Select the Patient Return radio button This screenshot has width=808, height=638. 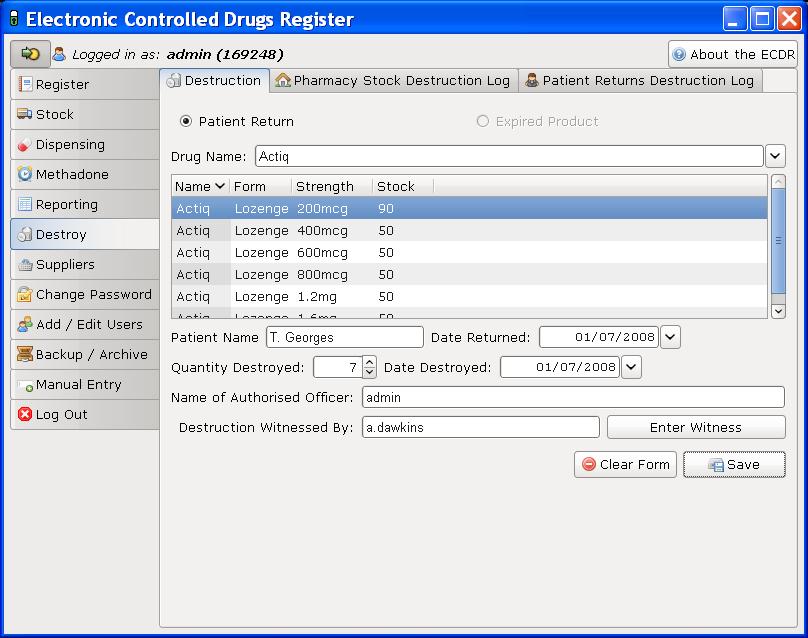point(185,122)
